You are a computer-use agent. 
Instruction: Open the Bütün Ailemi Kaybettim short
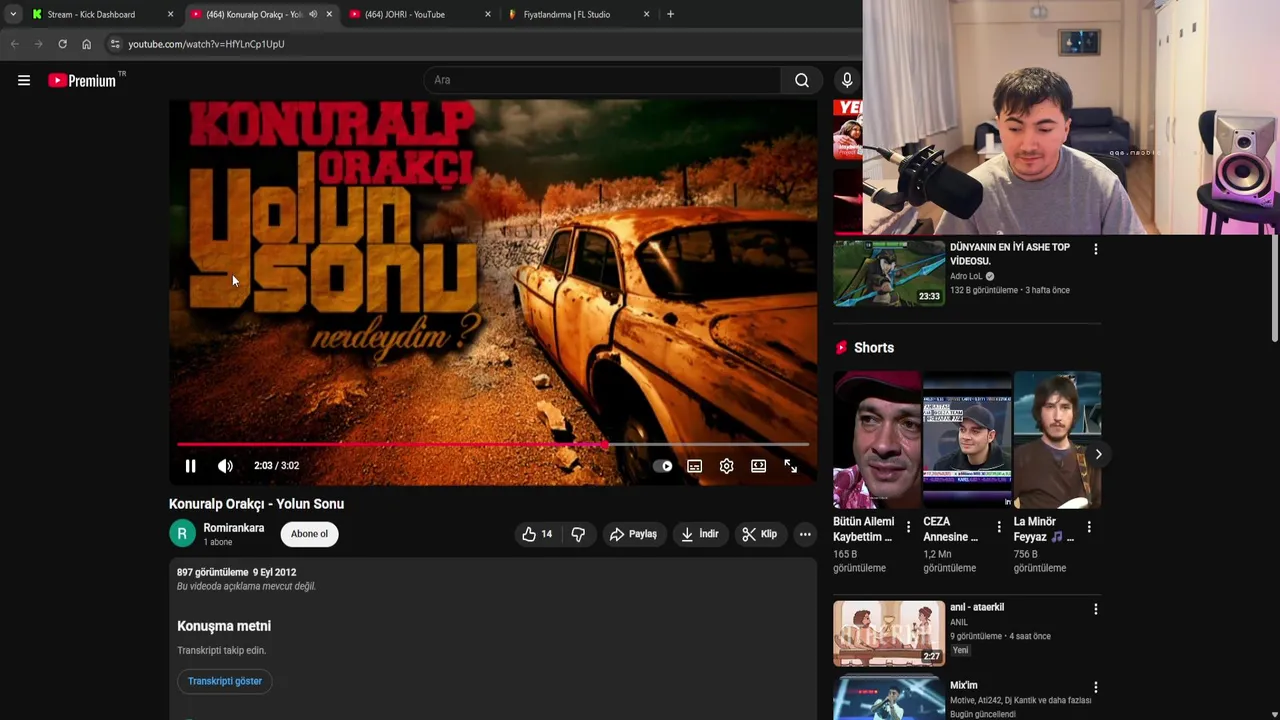(x=877, y=440)
